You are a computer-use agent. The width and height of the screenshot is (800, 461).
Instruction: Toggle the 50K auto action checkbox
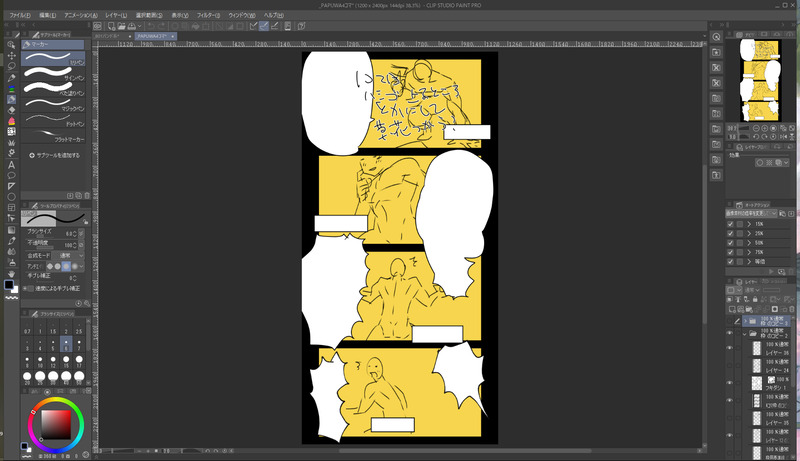pos(730,243)
